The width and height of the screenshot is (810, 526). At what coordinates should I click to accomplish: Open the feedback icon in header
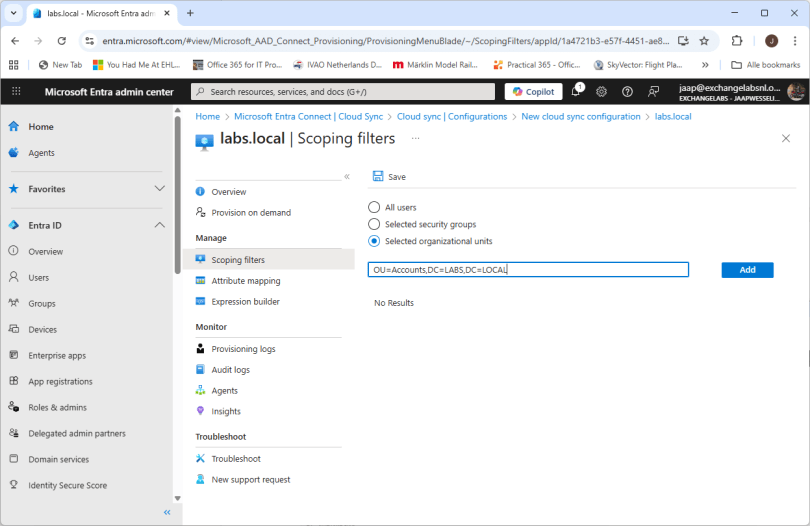[653, 91]
